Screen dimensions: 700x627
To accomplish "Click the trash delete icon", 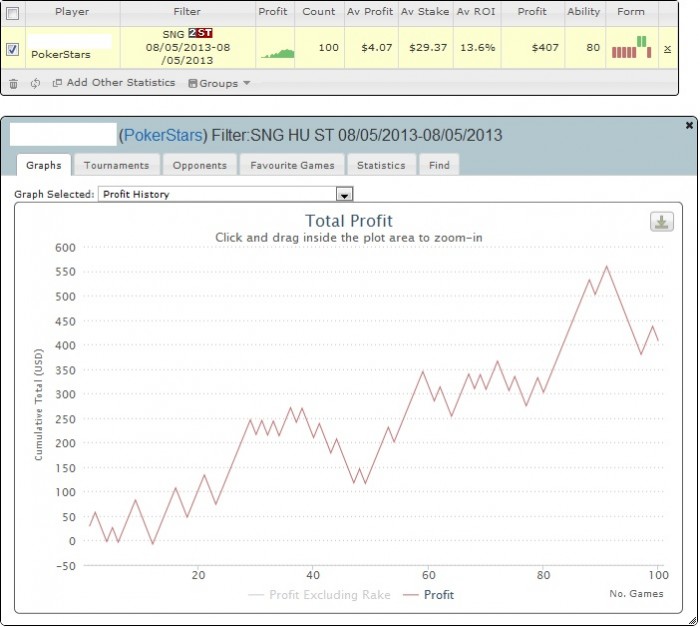I will point(13,84).
